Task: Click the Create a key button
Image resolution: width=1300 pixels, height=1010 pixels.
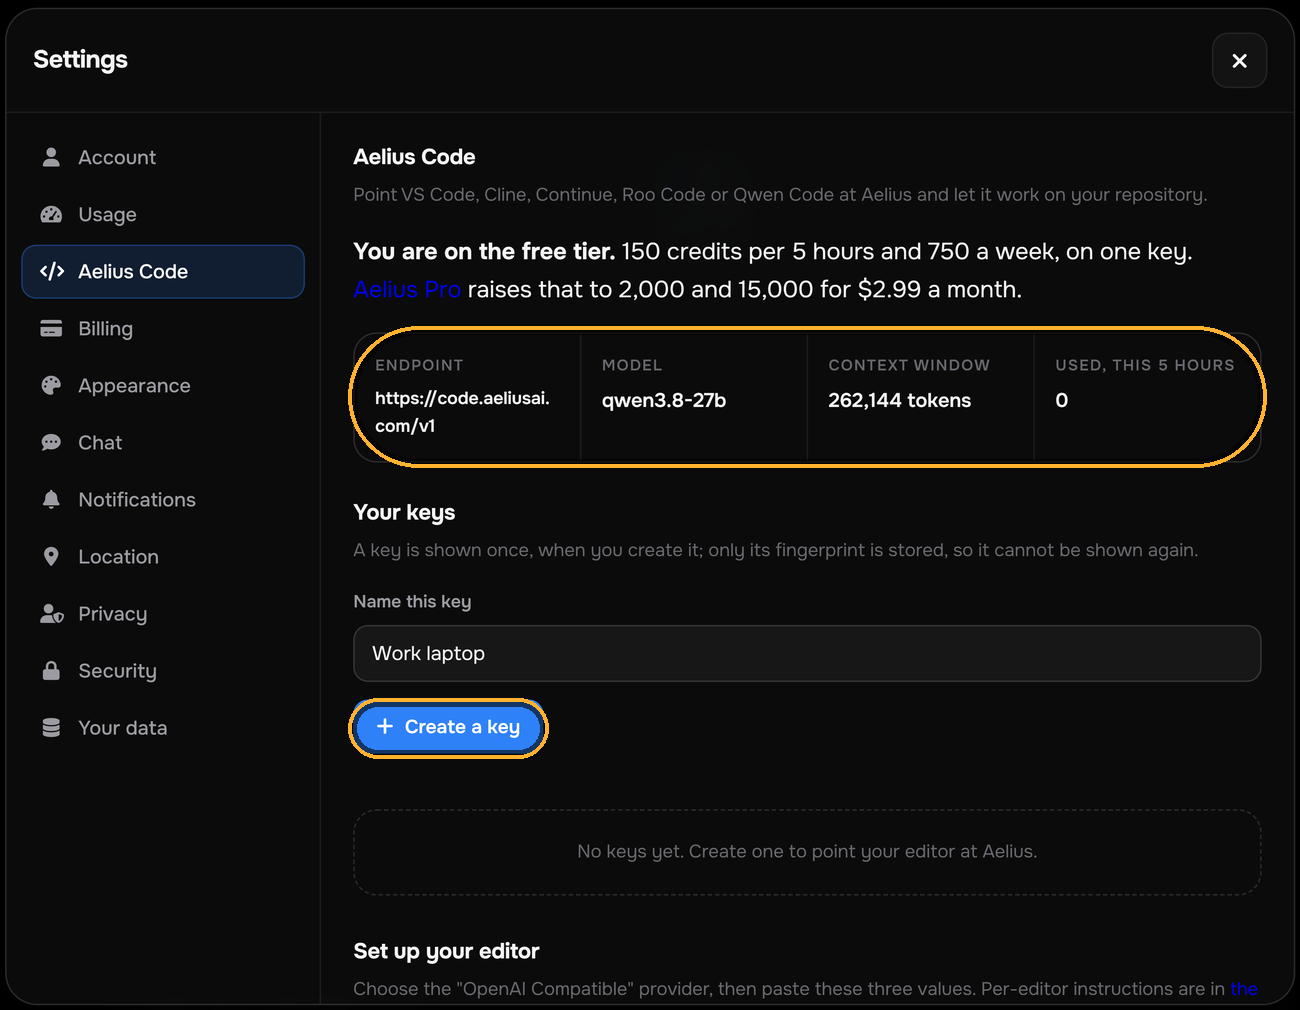Action: coord(448,727)
